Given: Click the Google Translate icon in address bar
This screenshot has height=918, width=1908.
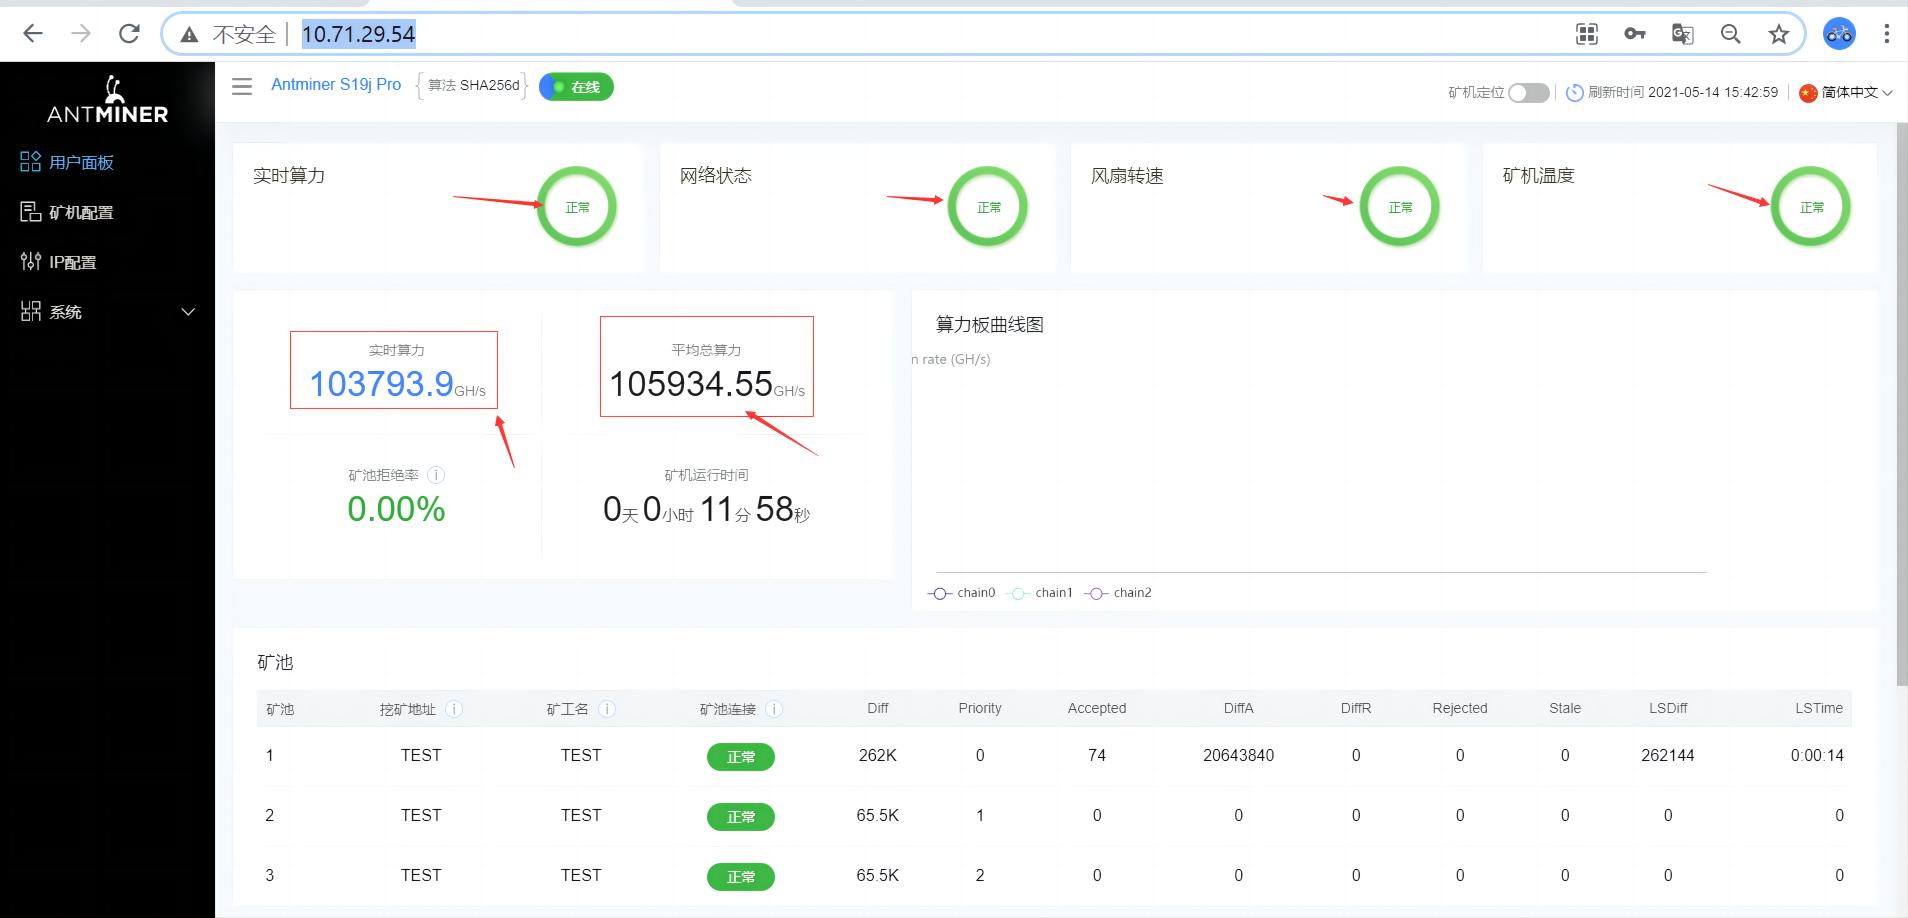Looking at the screenshot, I should 1682,33.
